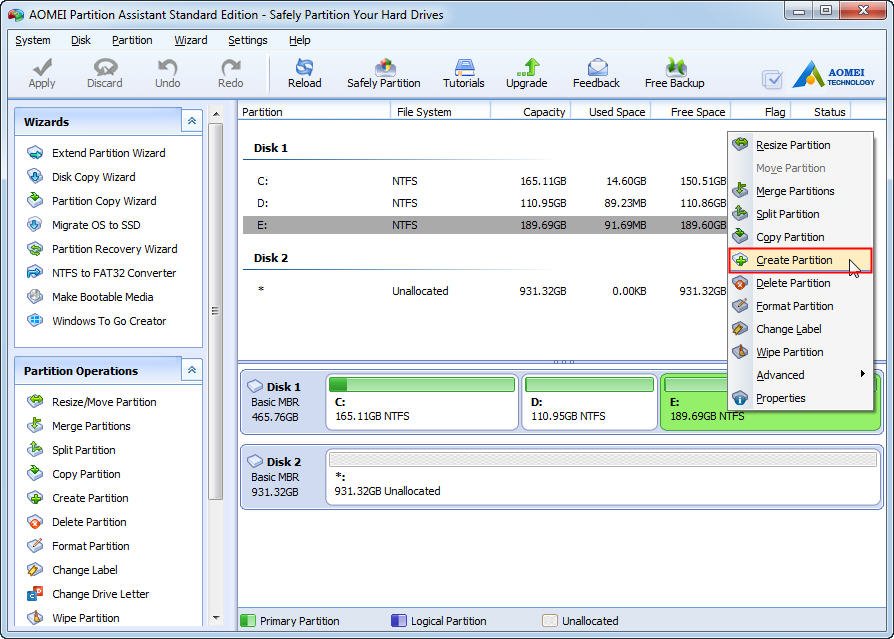Open the System menu
894x639 pixels.
32,40
